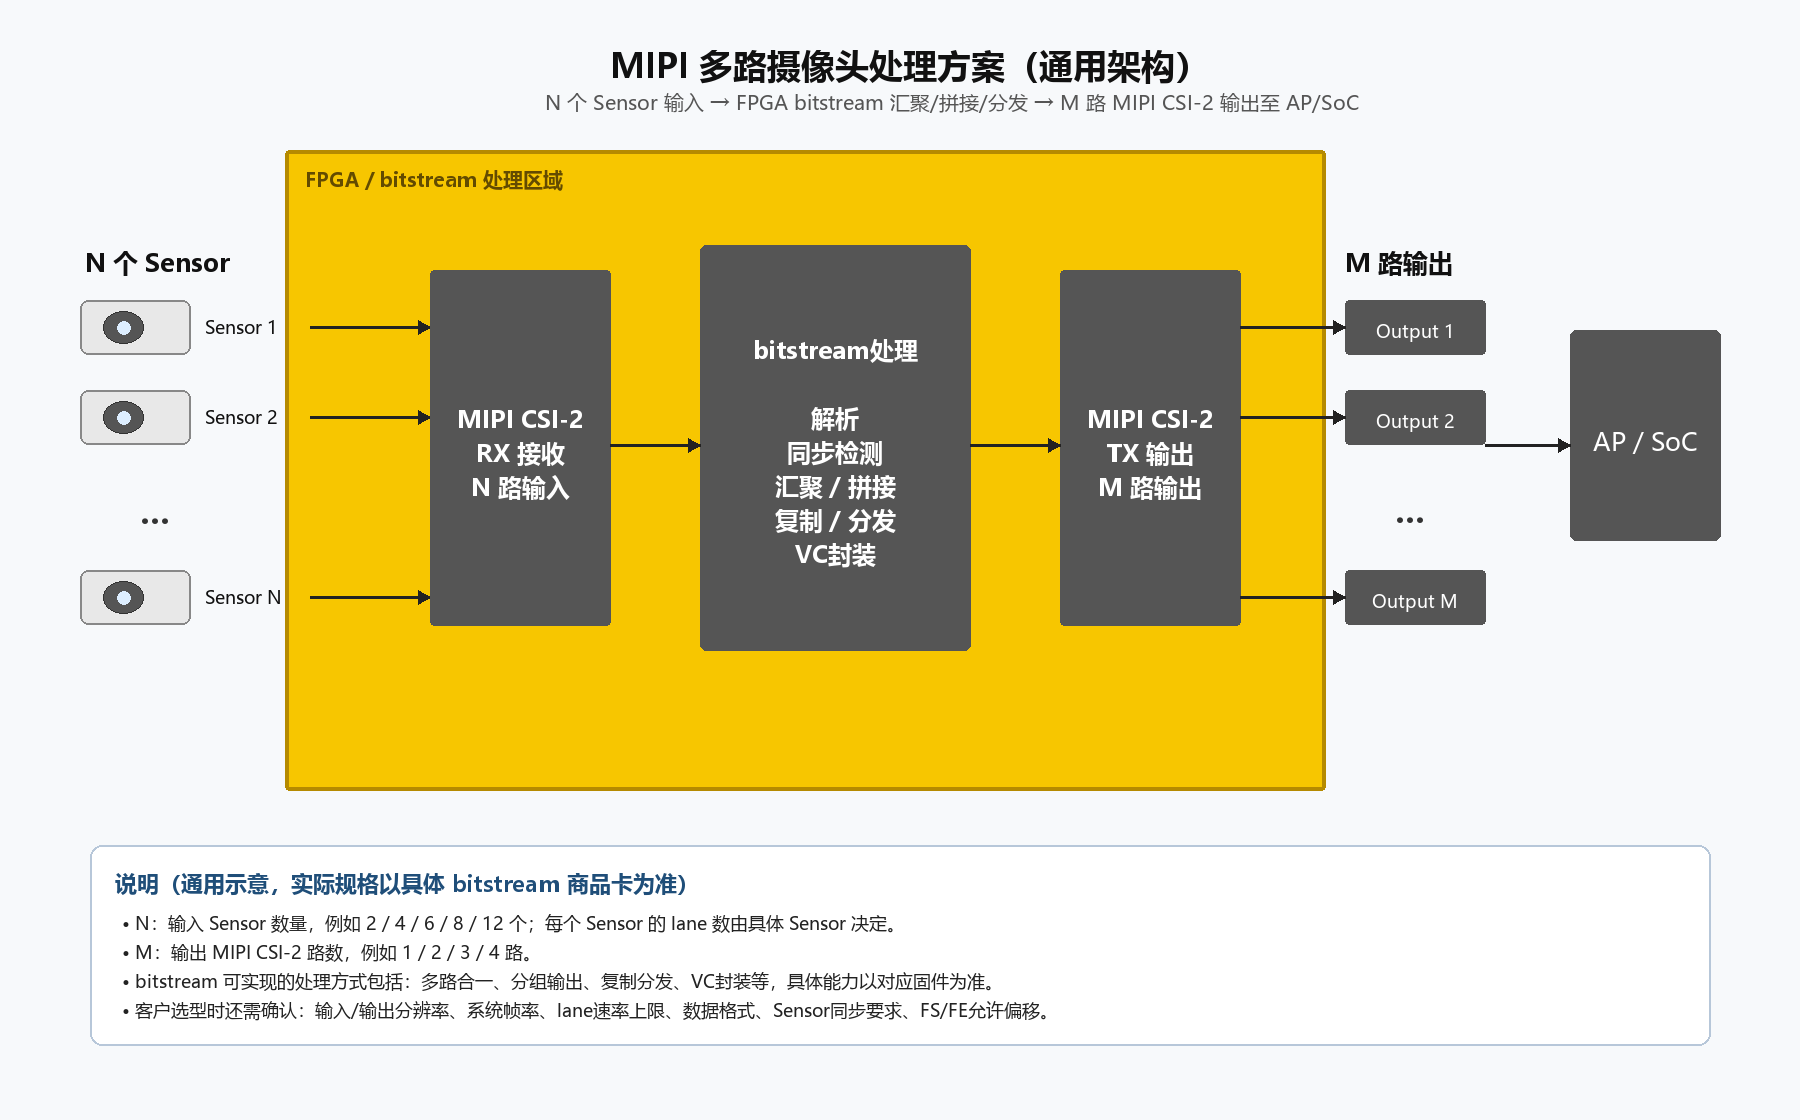This screenshot has width=1800, height=1120.
Task: Click the '复制 / 分发' line
Action: click(835, 522)
